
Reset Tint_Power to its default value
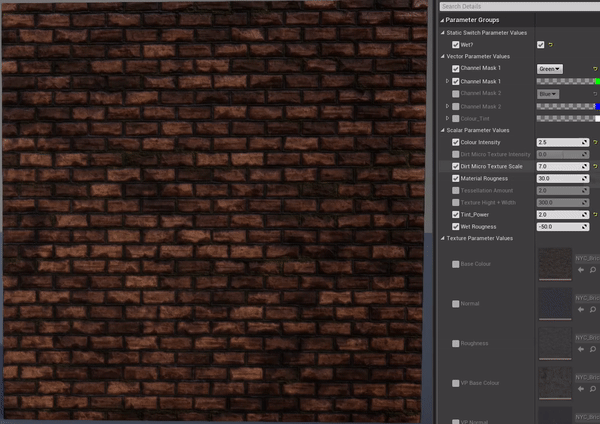click(595, 215)
